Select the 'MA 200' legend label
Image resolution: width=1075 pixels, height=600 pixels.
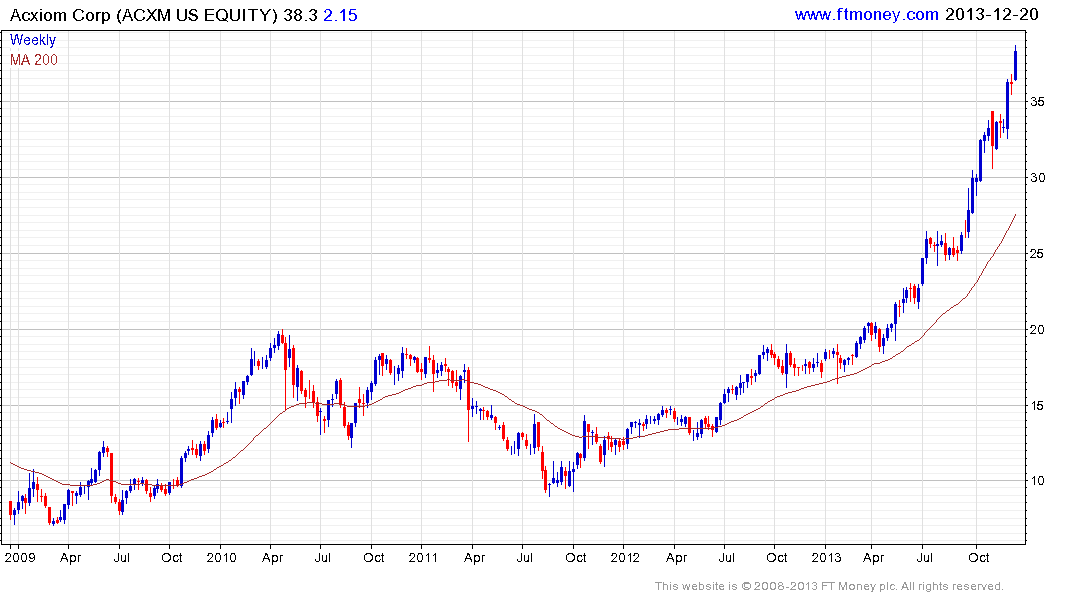pos(34,60)
